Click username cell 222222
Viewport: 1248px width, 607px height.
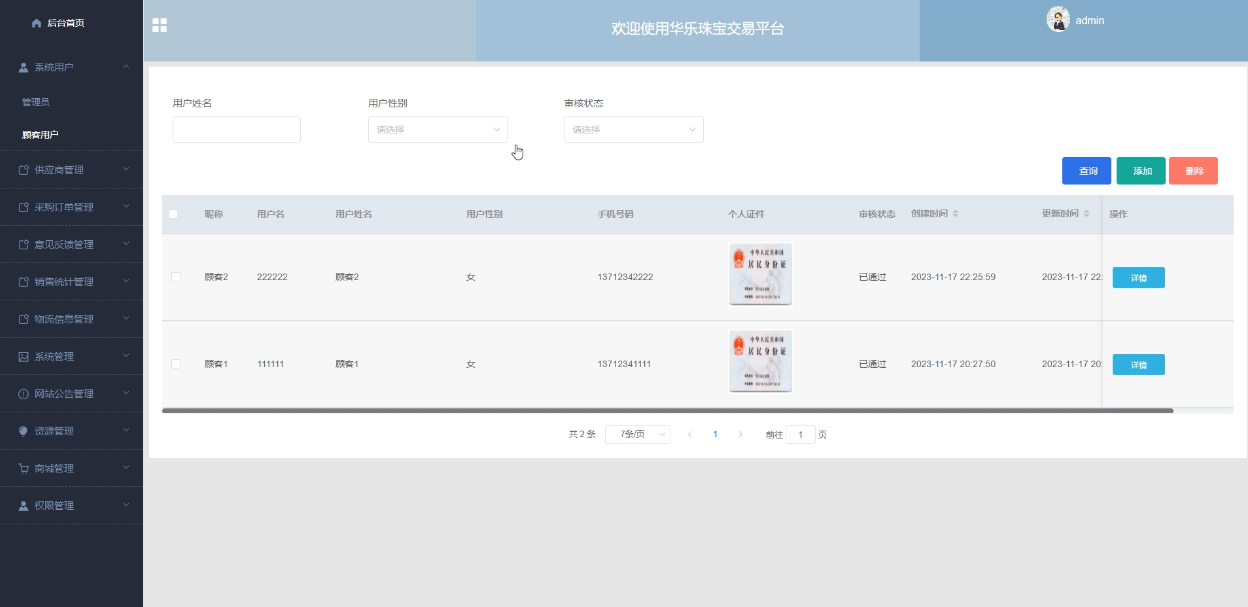pos(272,277)
